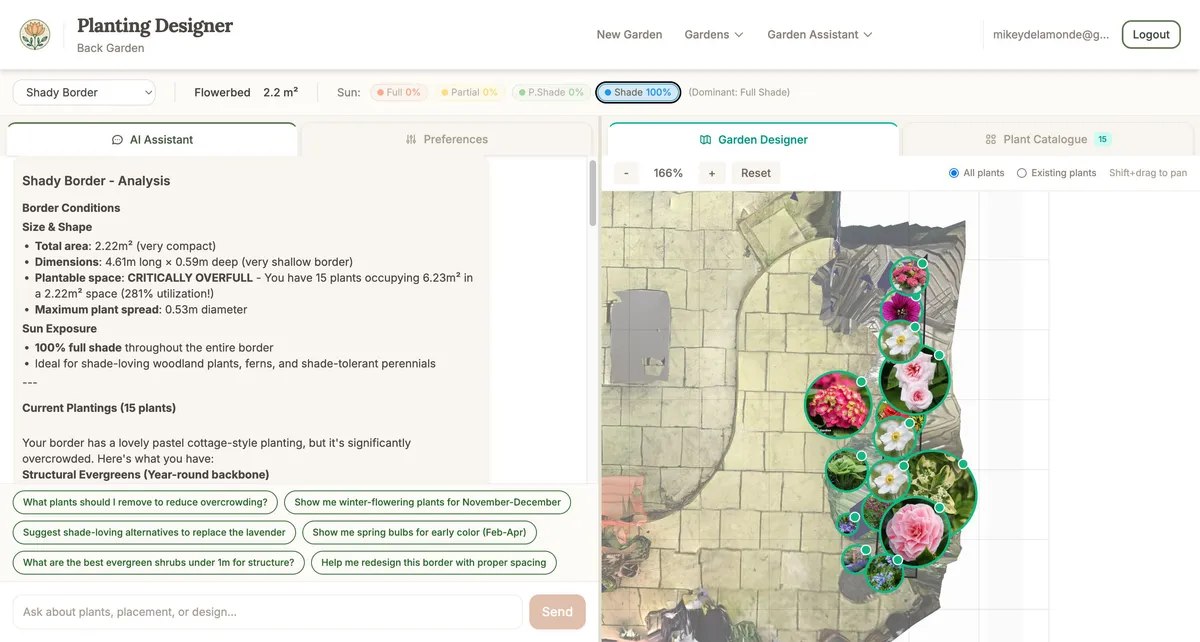Click the Logout button
The height and width of the screenshot is (642, 1200).
[1150, 33]
